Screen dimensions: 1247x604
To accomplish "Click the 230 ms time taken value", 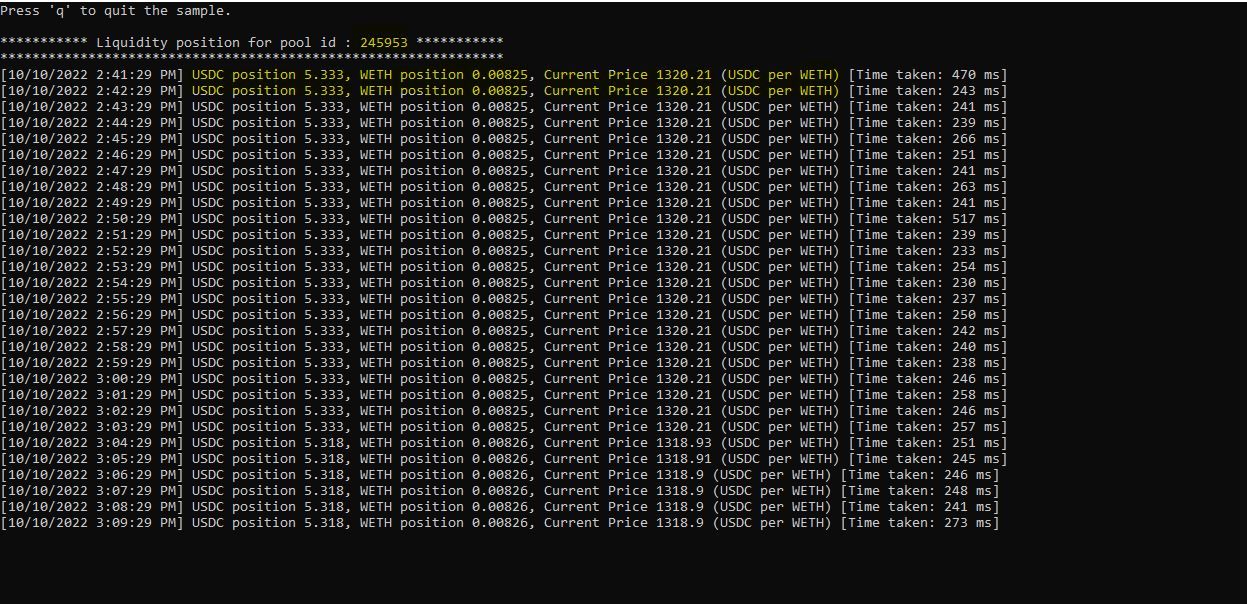I will tap(975, 283).
